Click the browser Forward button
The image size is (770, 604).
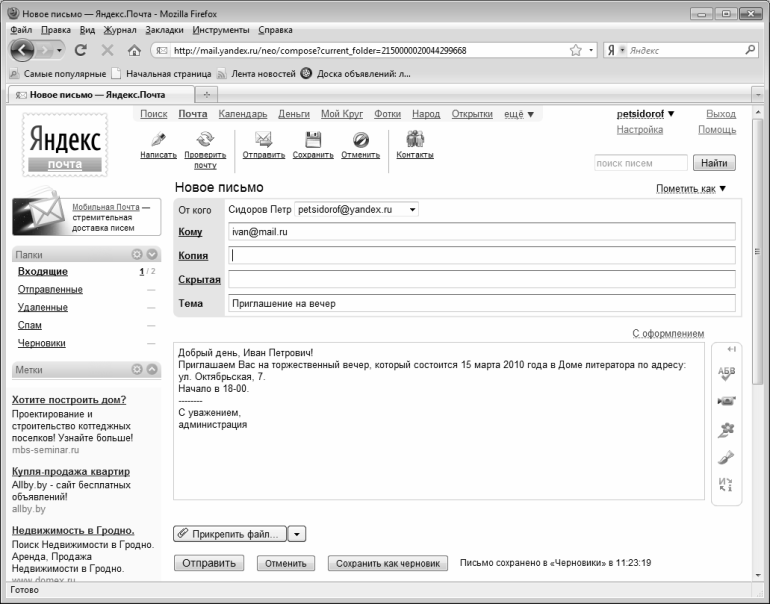pos(45,50)
